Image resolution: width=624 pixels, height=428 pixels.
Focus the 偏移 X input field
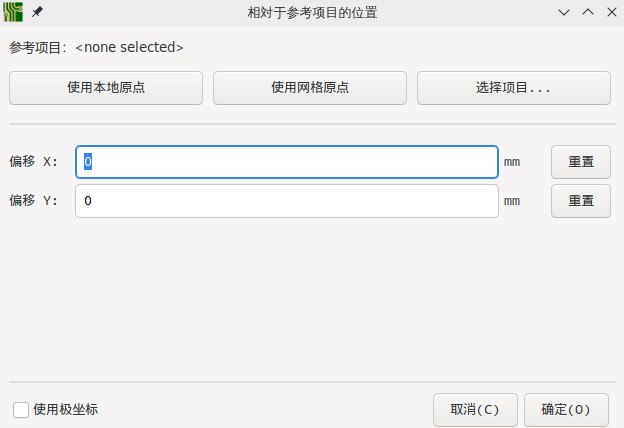tap(287, 162)
